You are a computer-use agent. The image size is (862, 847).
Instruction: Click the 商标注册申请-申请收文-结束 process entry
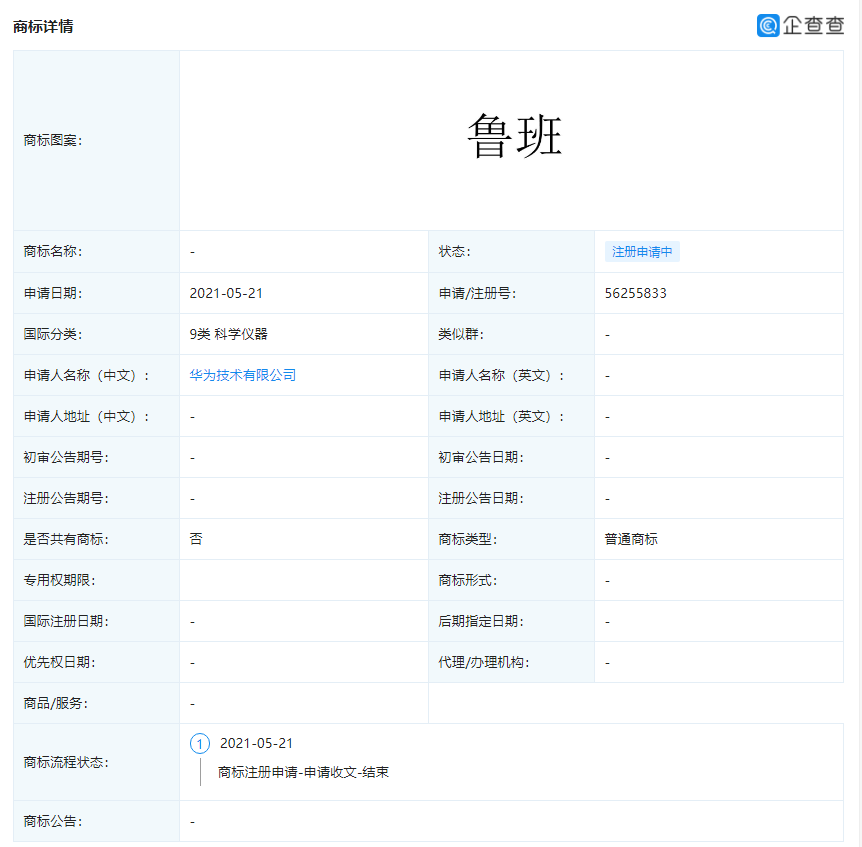(x=303, y=772)
